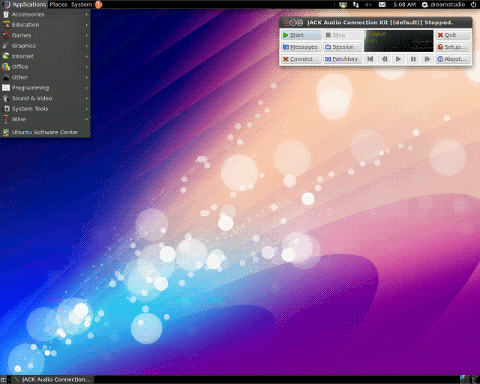Show the About JACK dialog
Image resolution: width=480 pixels, height=384 pixels.
pyautogui.click(x=453, y=59)
